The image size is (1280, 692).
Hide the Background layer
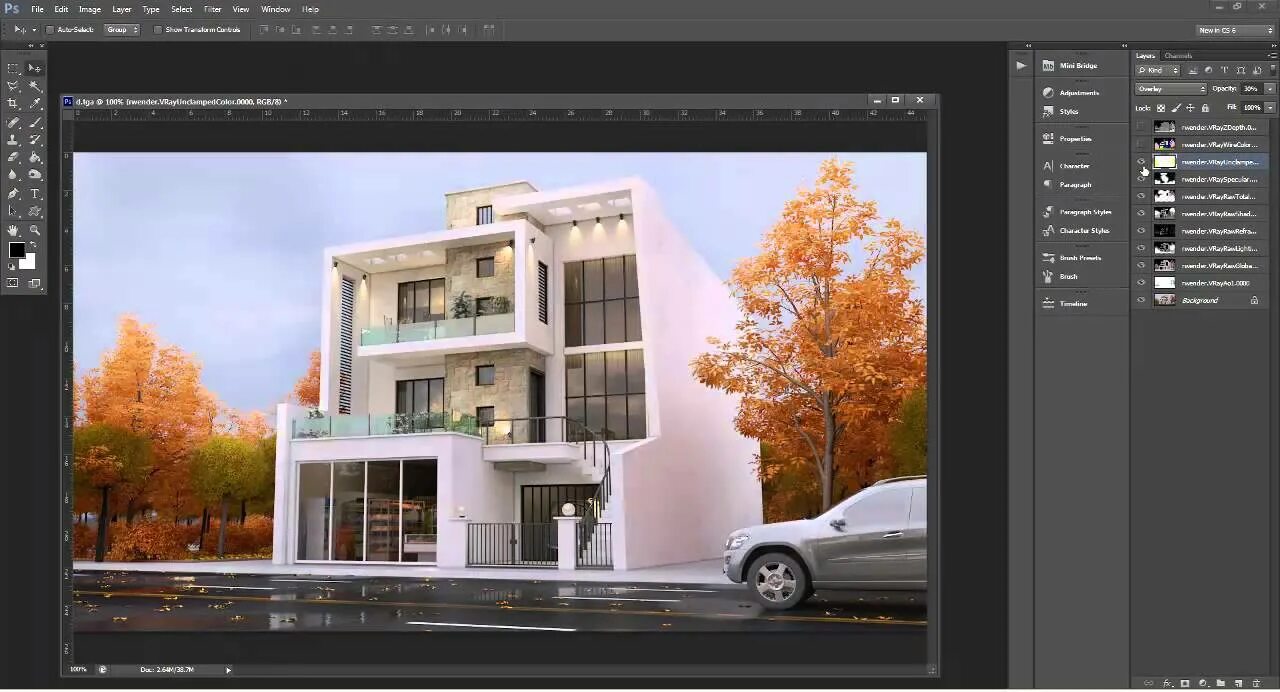pyautogui.click(x=1141, y=300)
